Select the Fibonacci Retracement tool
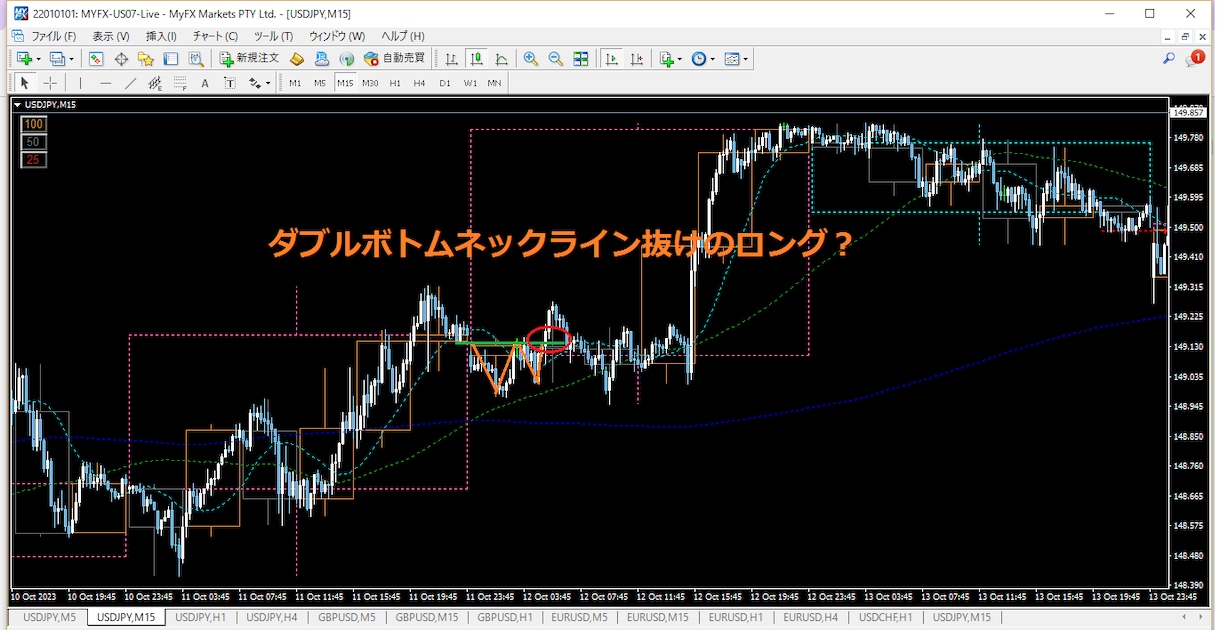The height and width of the screenshot is (630, 1220). click(x=180, y=83)
